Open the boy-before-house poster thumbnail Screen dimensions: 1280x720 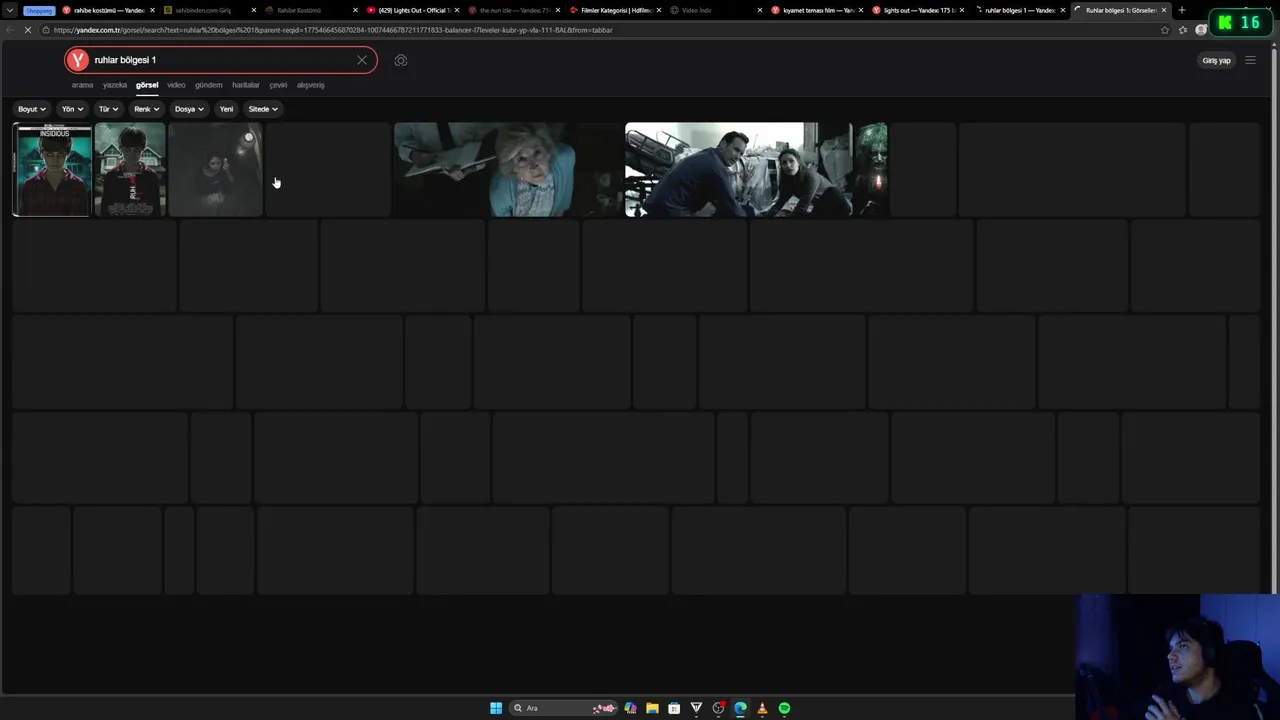tap(130, 169)
